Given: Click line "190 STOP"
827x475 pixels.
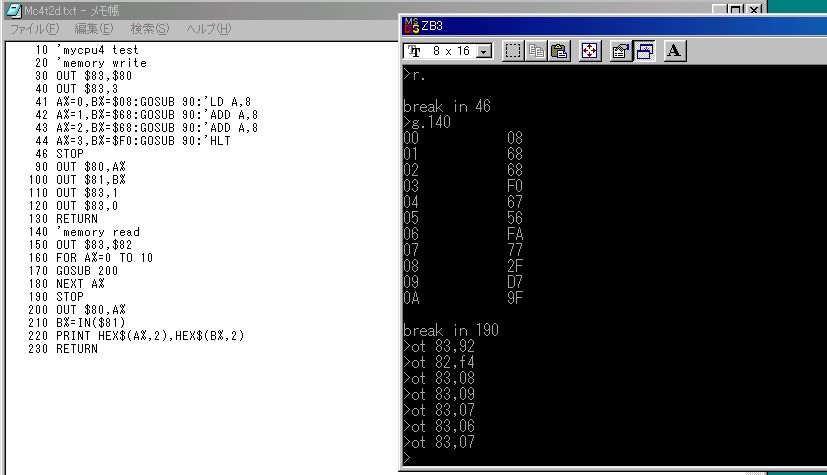Looking at the screenshot, I should point(56,297).
